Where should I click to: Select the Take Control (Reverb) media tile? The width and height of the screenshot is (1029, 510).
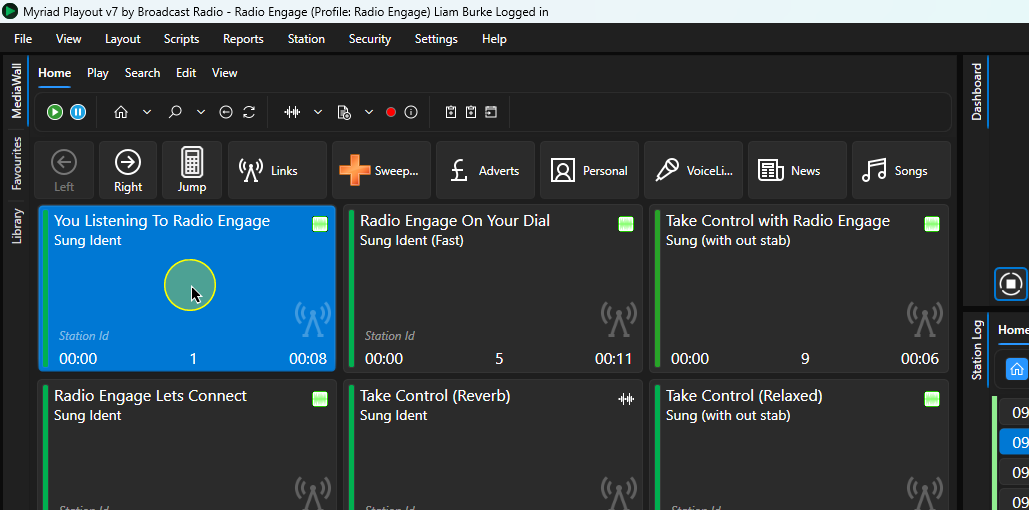[493, 444]
